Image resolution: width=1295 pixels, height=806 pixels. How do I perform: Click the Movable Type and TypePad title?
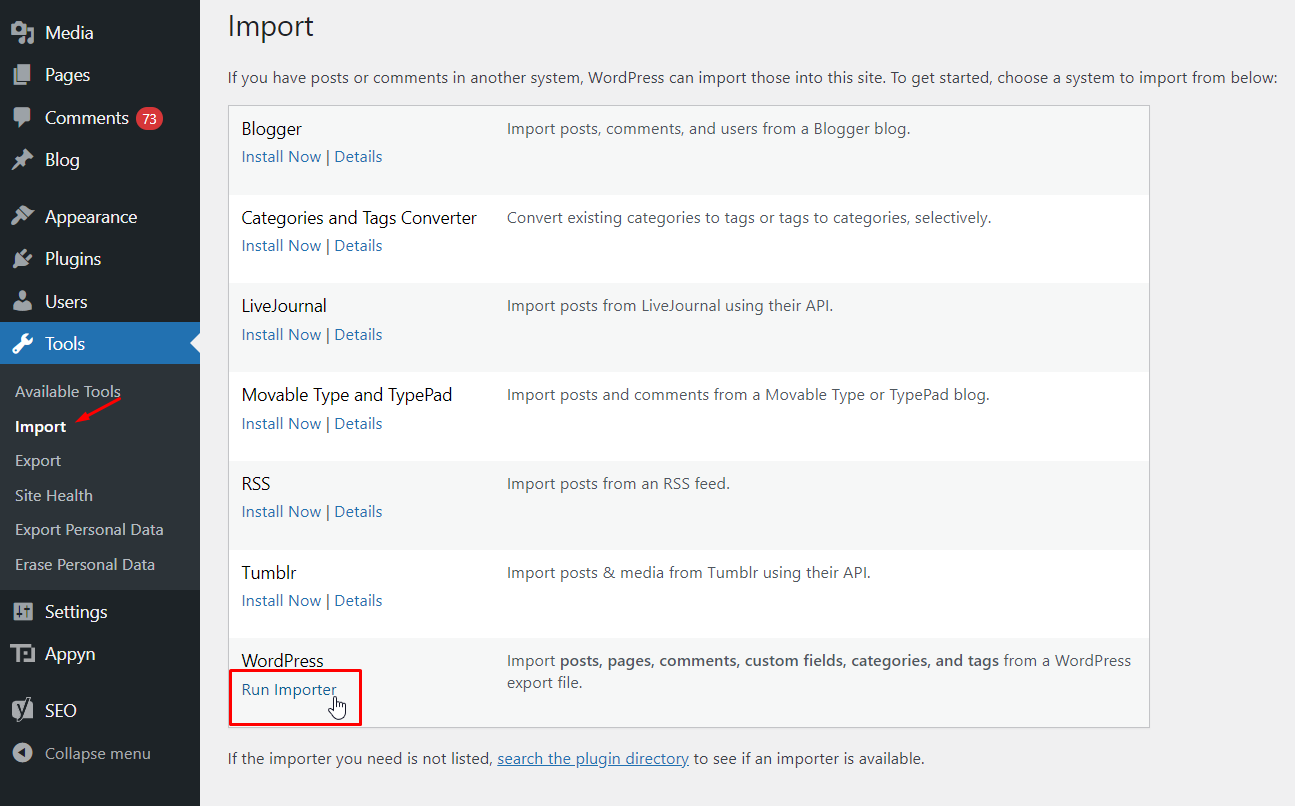point(347,395)
